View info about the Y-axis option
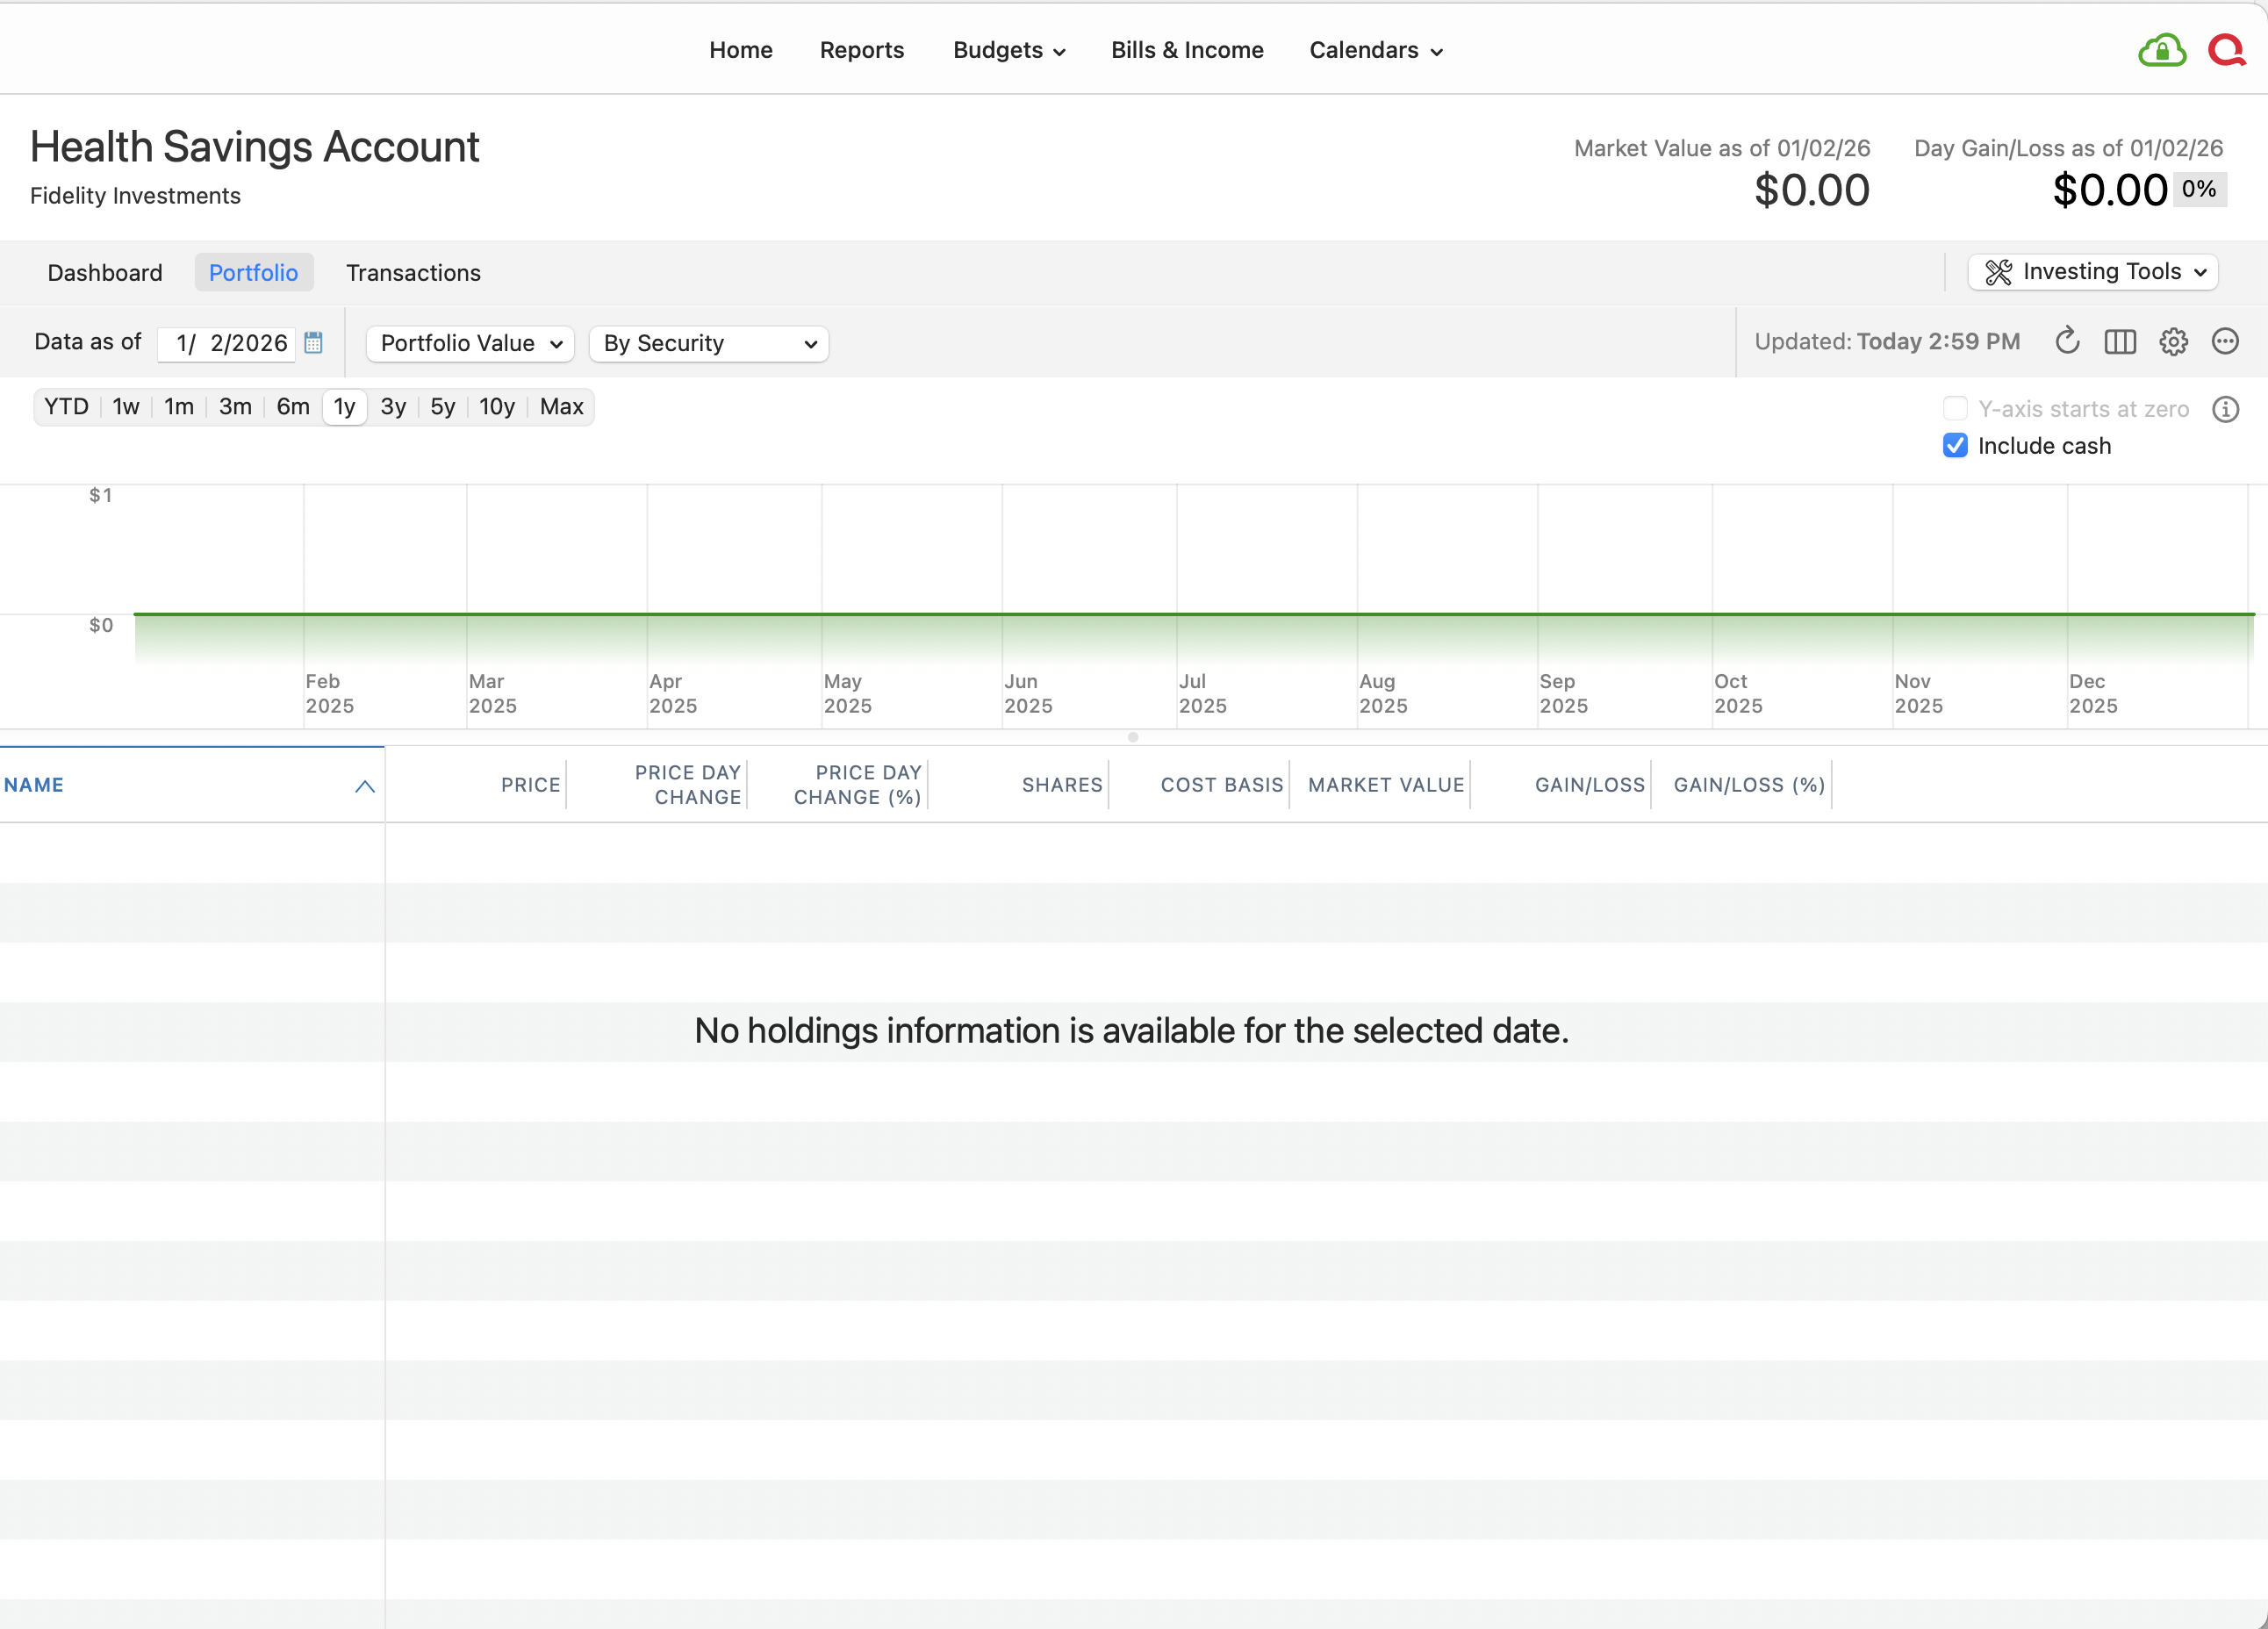The height and width of the screenshot is (1629, 2268). (x=2226, y=409)
